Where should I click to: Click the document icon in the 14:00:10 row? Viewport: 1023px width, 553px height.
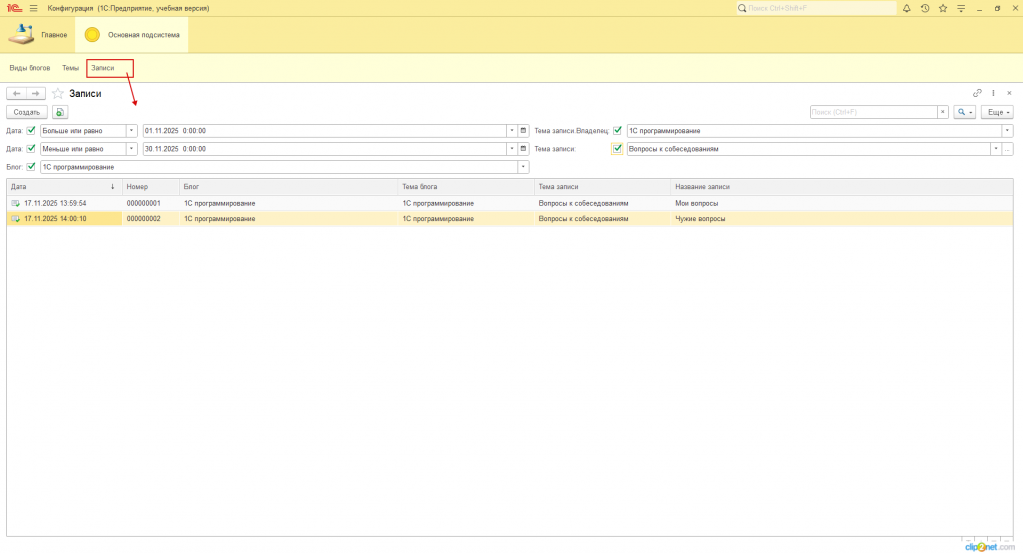tap(16, 219)
